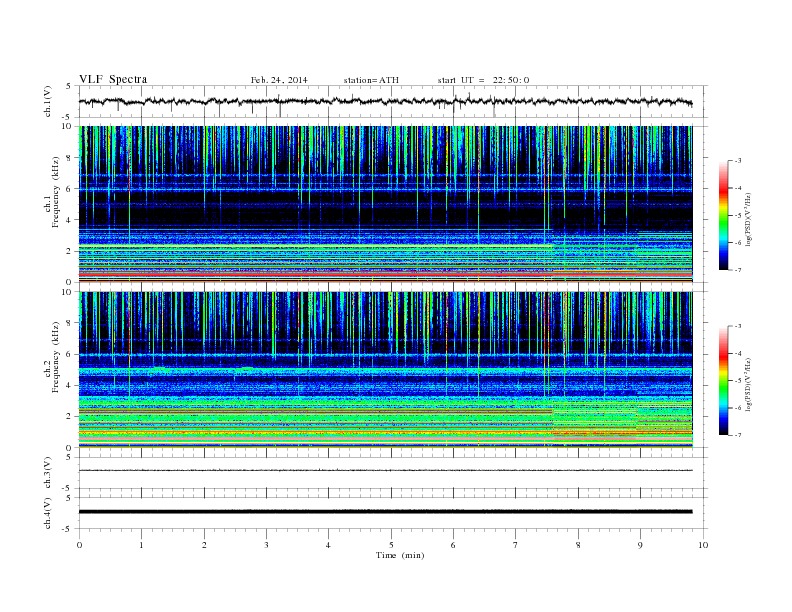792x612 pixels.
Task: Click the '2' kHz tick on ch.2 spectrogram
Action: [69, 416]
